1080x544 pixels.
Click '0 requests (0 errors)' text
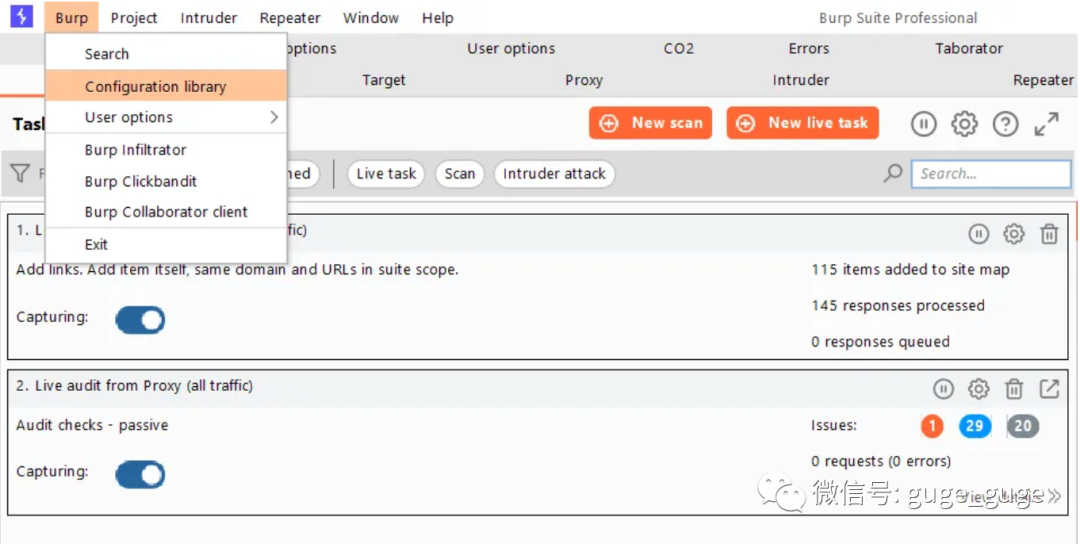coord(881,461)
